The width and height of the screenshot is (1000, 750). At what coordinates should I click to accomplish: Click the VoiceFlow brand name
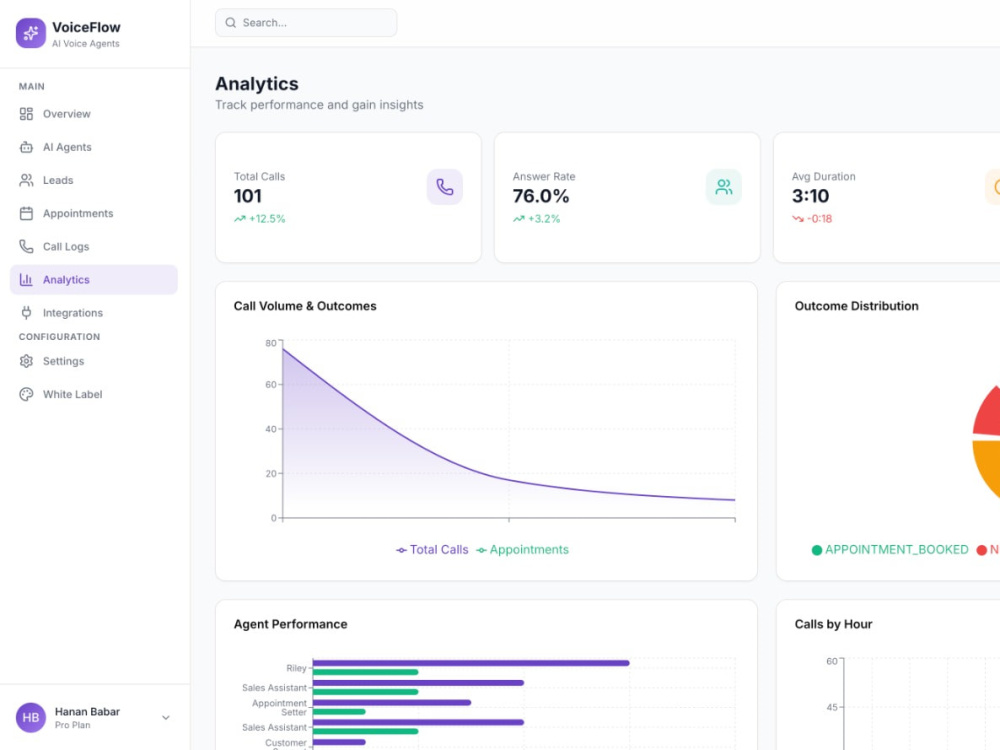[x=86, y=27]
